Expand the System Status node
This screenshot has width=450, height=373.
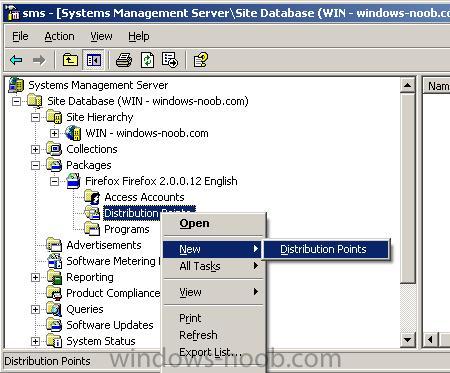[x=35, y=341]
